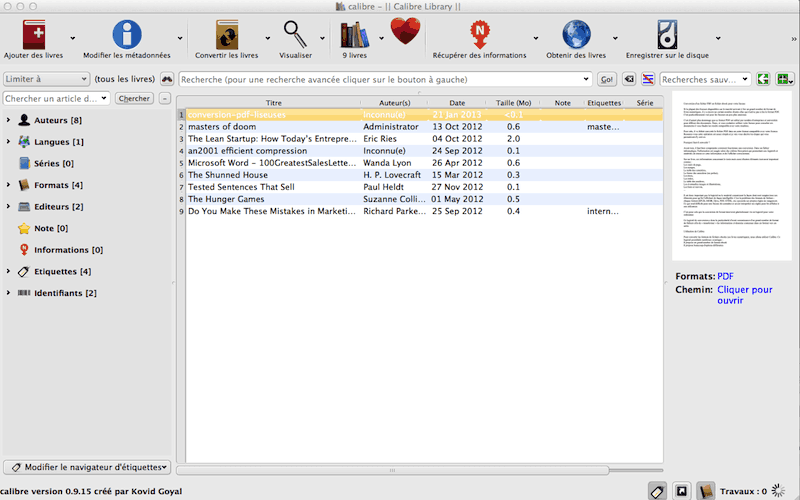This screenshot has width=800, height=500.
Task: Expand the Etiquettes [4] tree node
Action: 8,271
